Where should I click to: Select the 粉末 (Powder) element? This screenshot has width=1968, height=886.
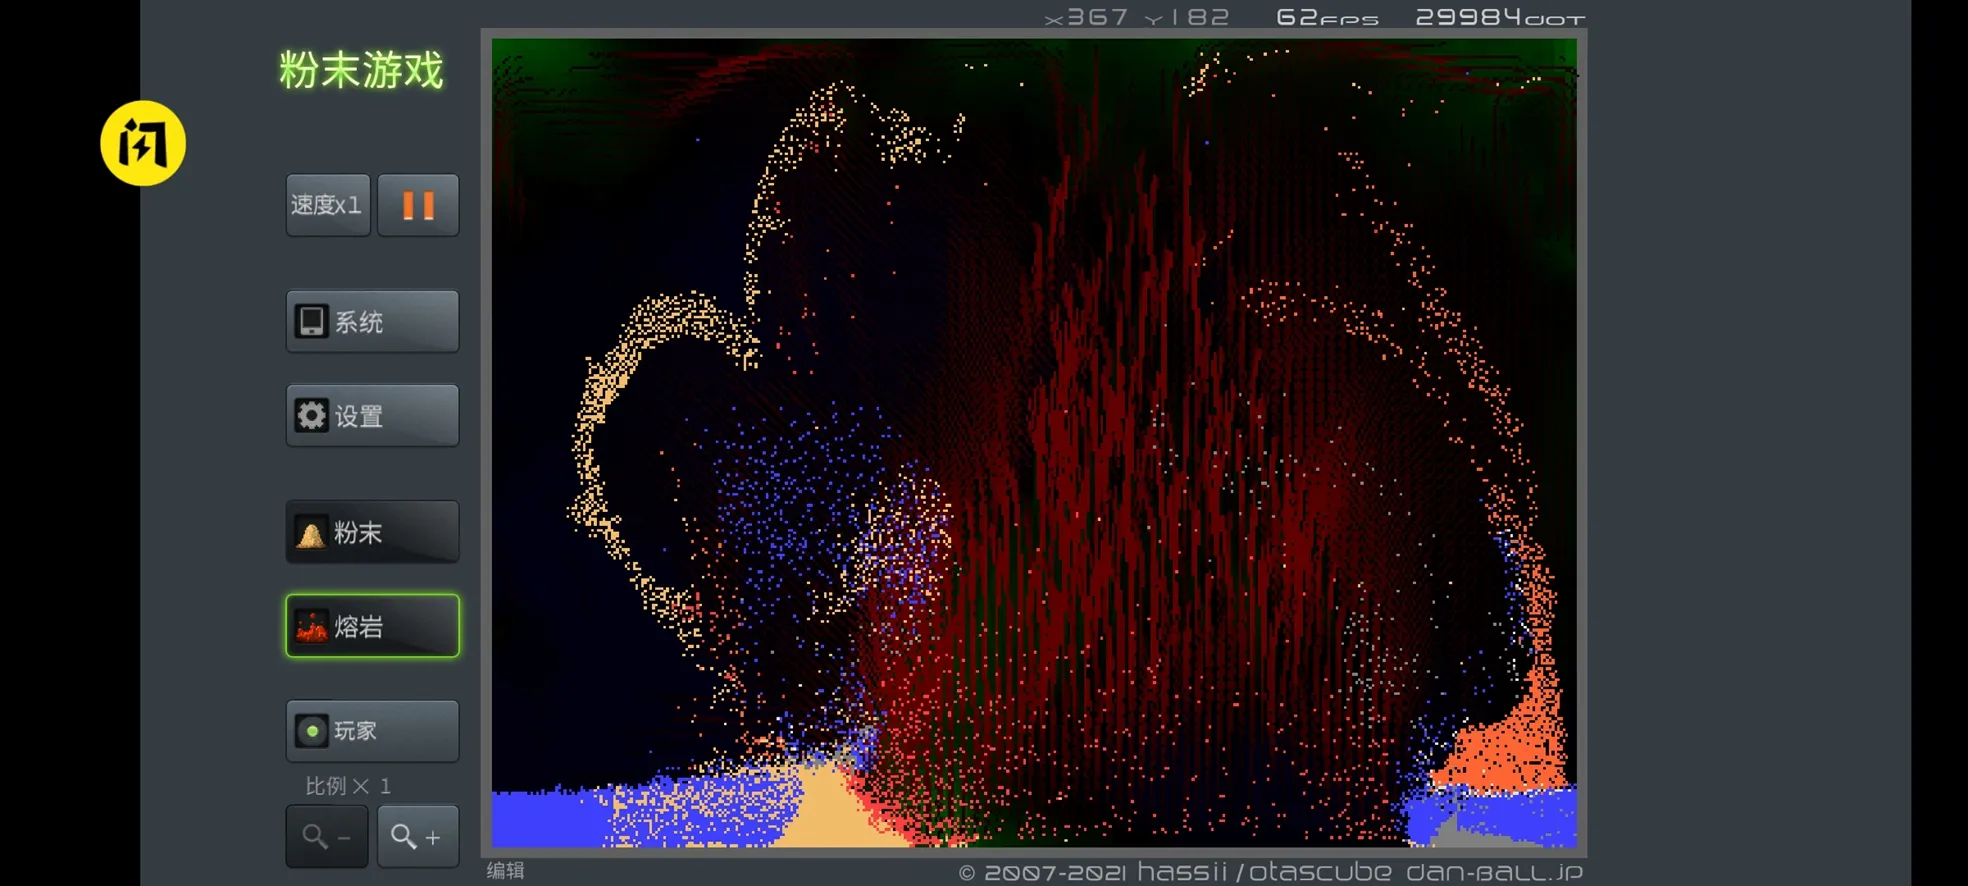[x=372, y=532]
